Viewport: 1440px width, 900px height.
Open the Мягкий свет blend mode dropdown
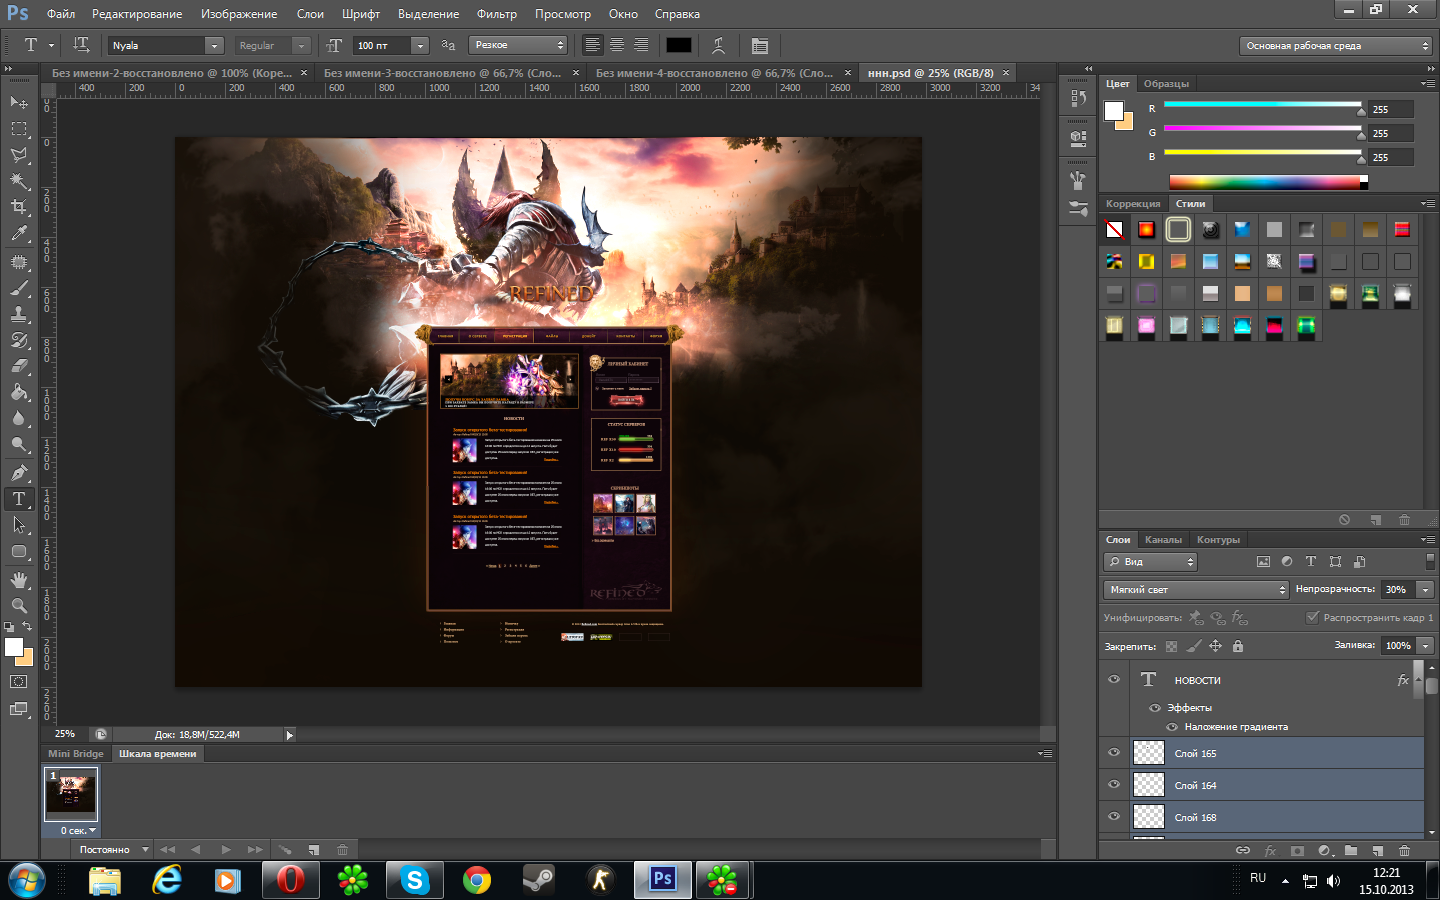[1196, 590]
